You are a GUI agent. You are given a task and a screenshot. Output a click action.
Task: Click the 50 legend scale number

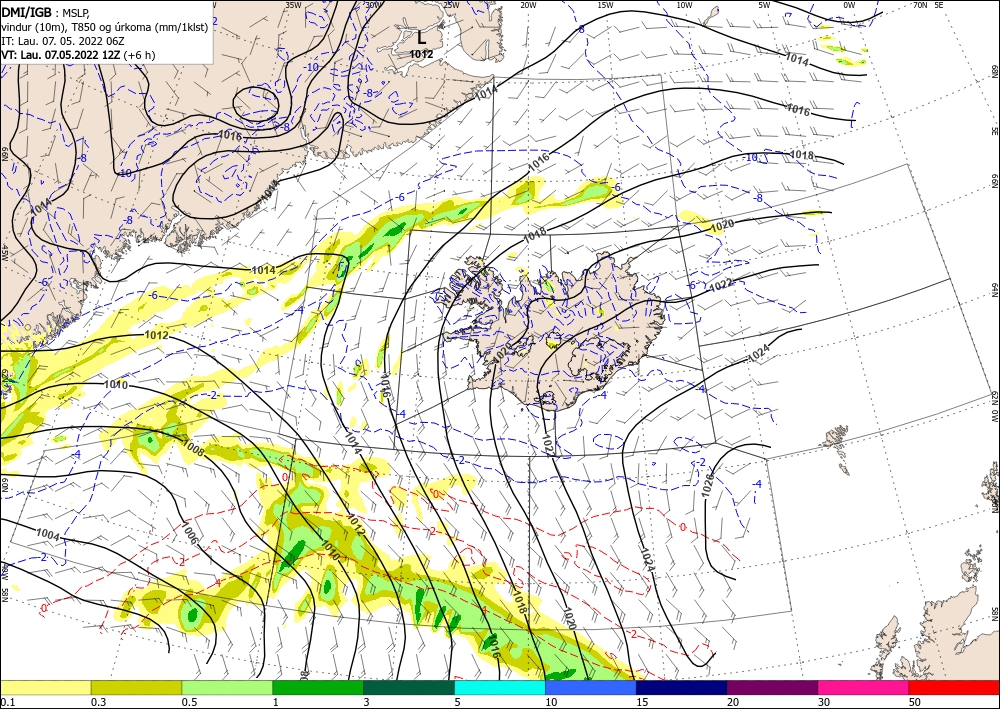pos(915,702)
